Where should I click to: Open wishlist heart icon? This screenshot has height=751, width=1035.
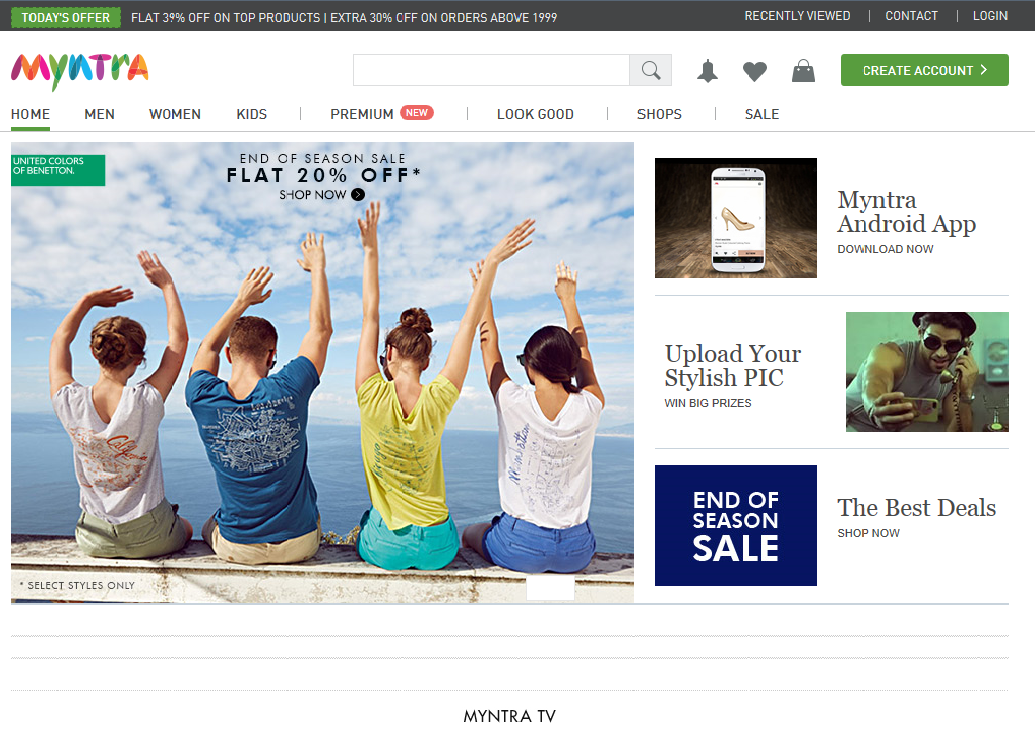pyautogui.click(x=754, y=71)
